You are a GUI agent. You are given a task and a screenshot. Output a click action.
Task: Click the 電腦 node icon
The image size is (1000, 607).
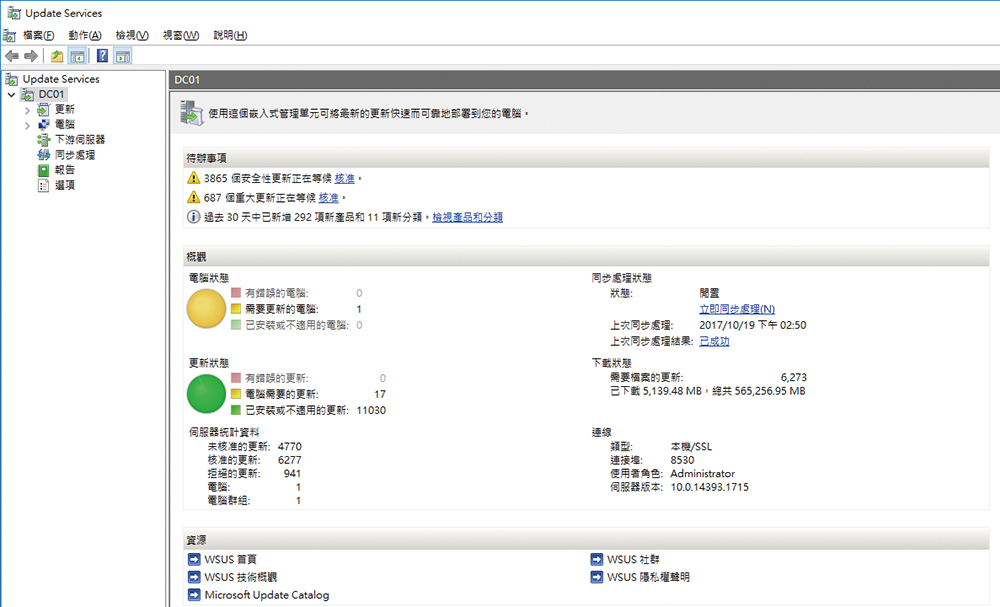coord(43,125)
